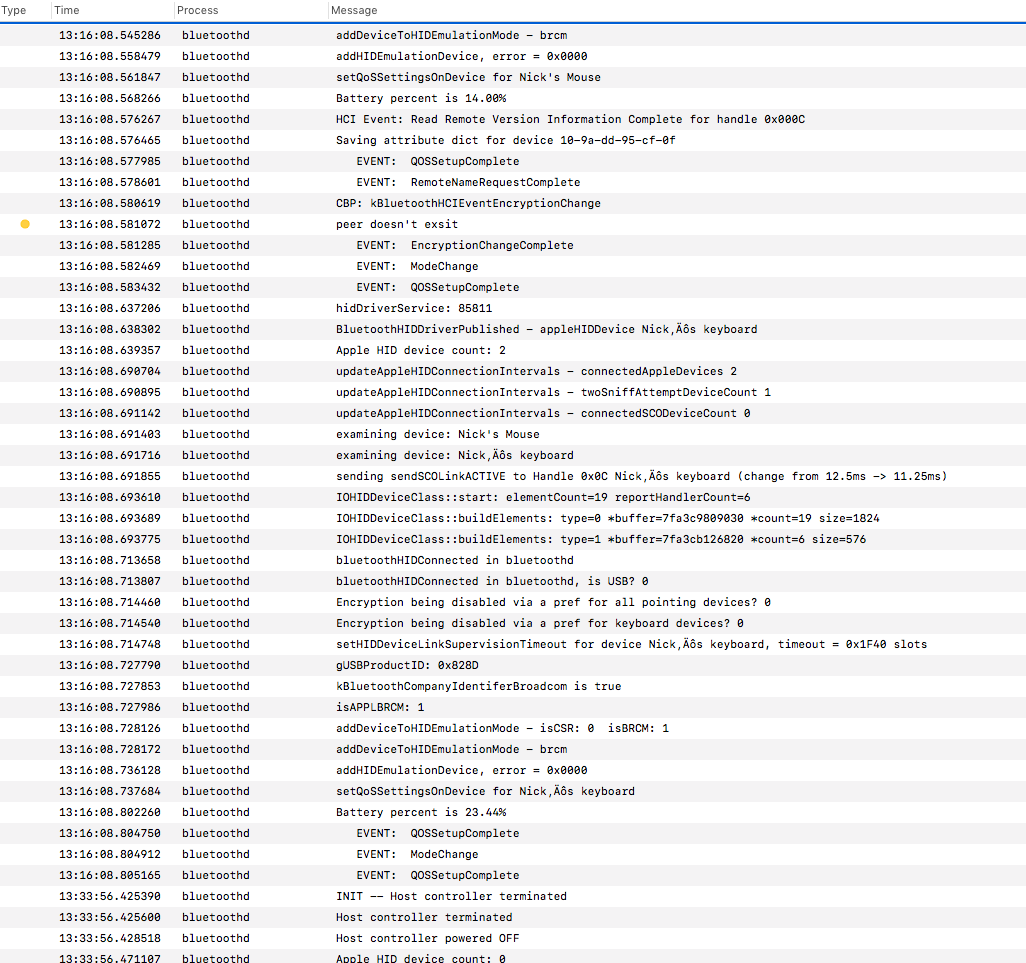The width and height of the screenshot is (1026, 963).
Task: Select 'Encryption being disabled for keyboard devices' row
Action: pyautogui.click(x=513, y=623)
